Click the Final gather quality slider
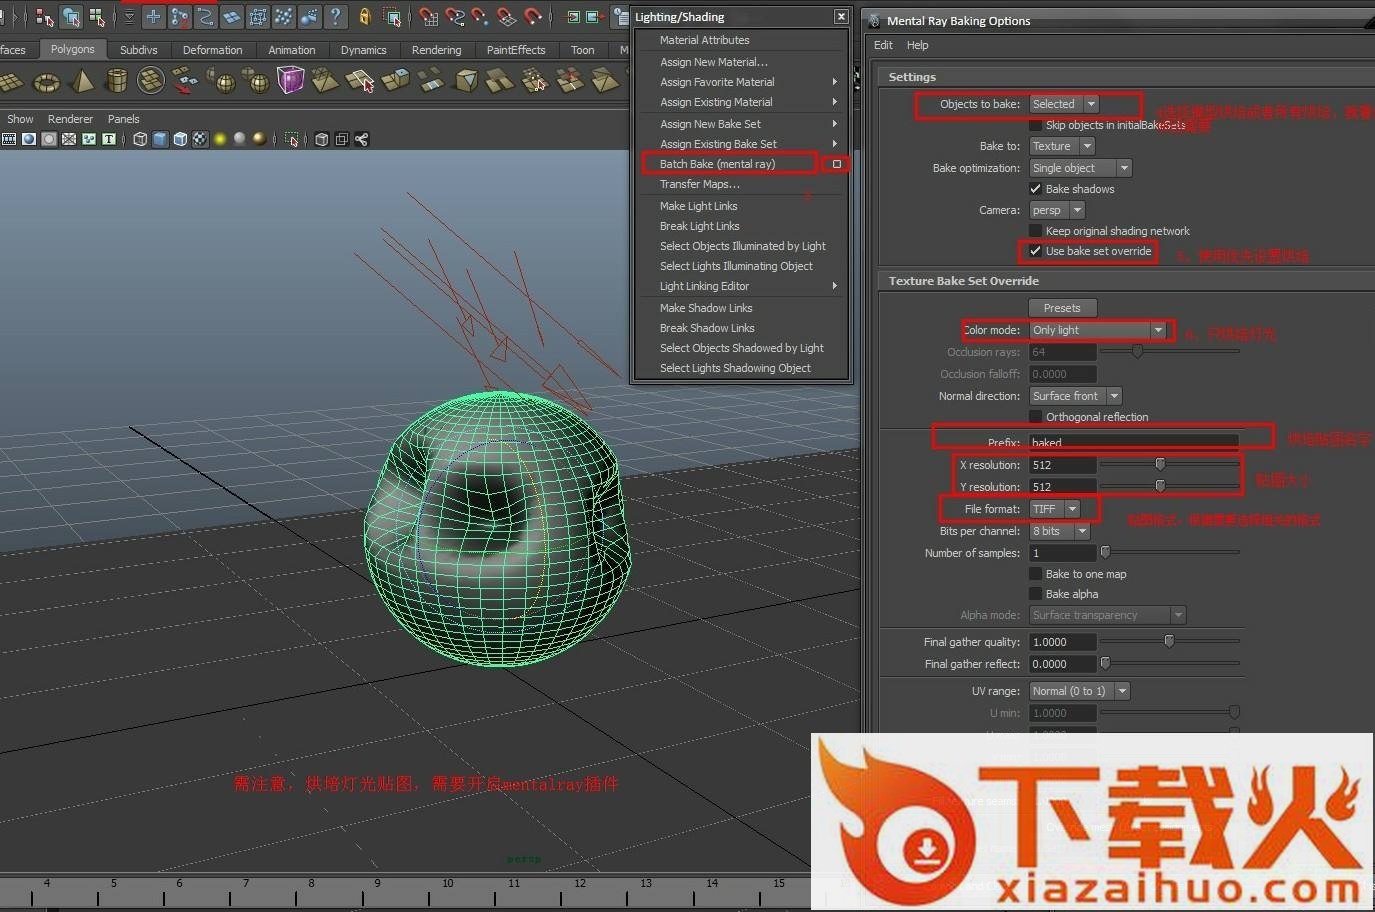1375x912 pixels. tap(1170, 641)
